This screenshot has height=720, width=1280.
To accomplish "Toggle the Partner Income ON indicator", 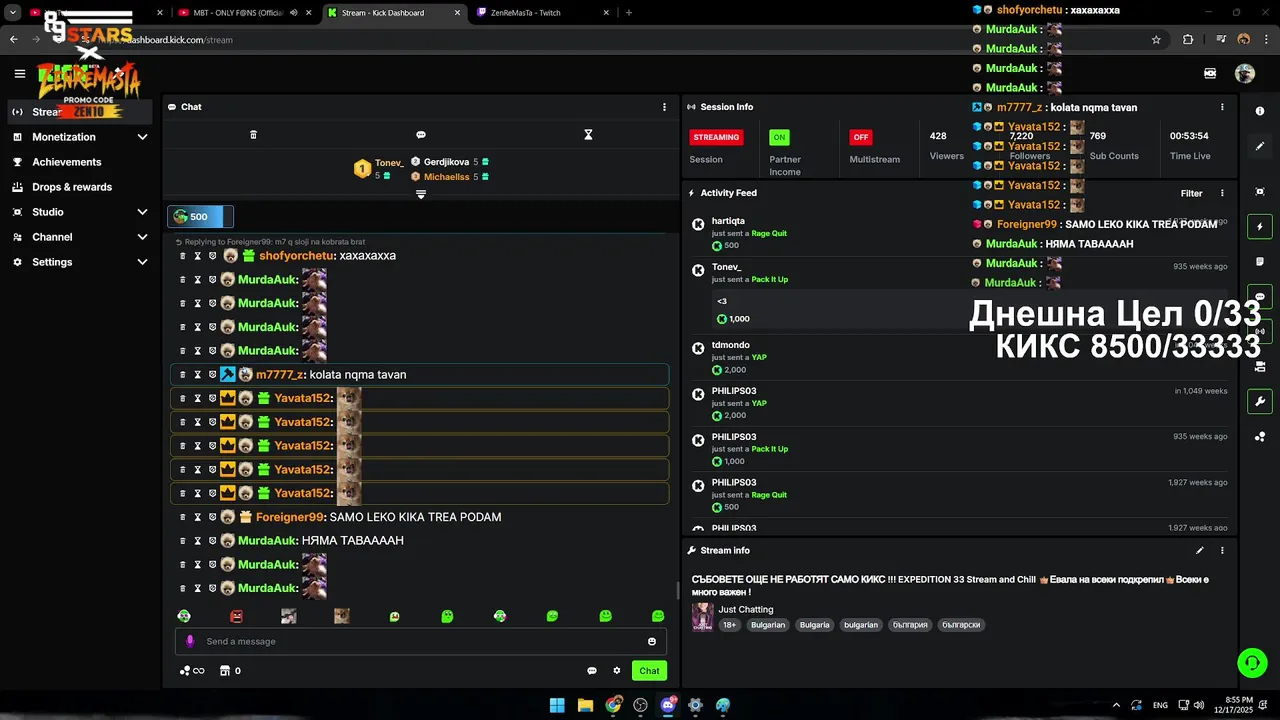I will (779, 137).
